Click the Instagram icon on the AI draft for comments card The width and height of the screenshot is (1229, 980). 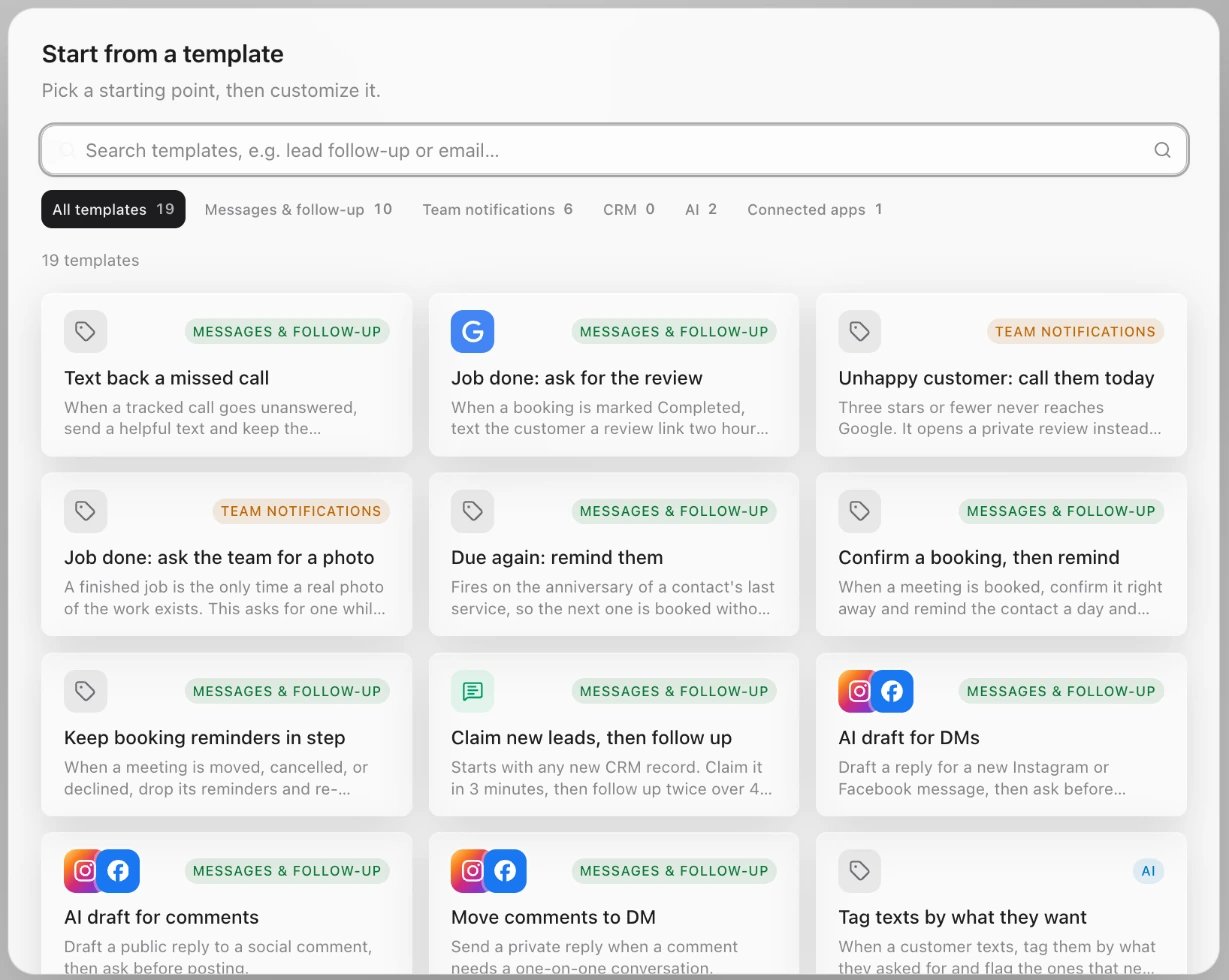coord(81,871)
